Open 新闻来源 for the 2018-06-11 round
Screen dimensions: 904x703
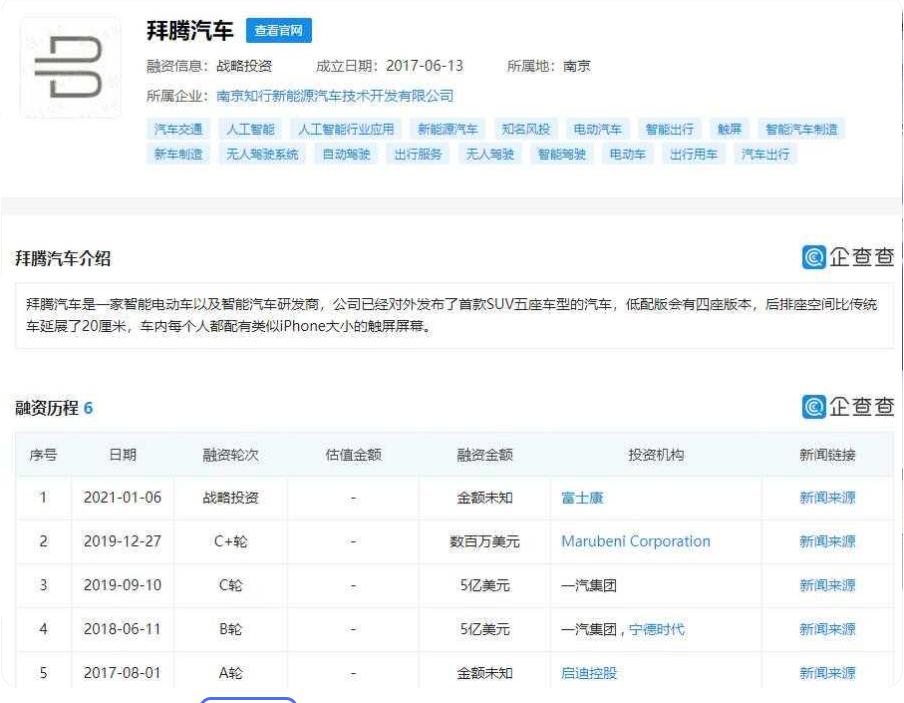pyautogui.click(x=827, y=629)
